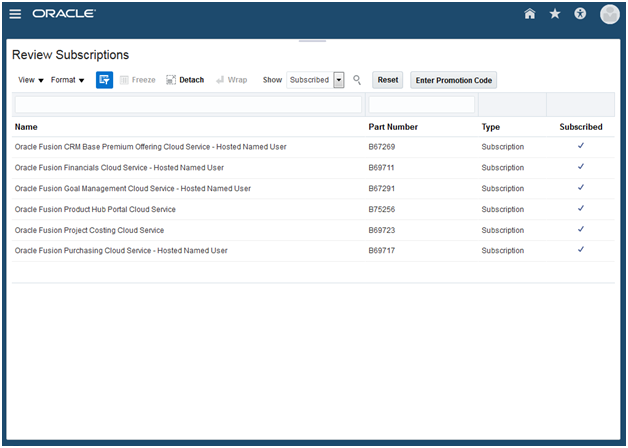The image size is (628, 448).
Task: Expand the View menu
Action: pyautogui.click(x=31, y=80)
